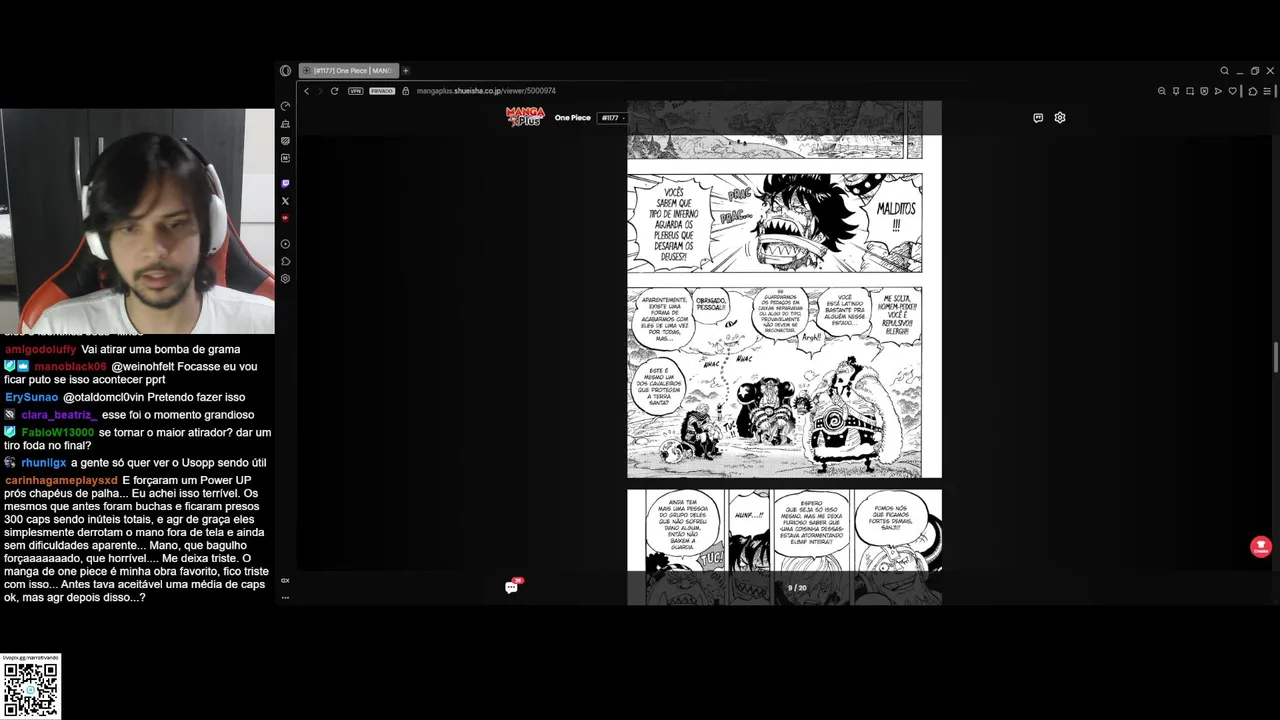The height and width of the screenshot is (720, 1280).
Task: Reload the MangaPlus page
Action: [334, 91]
